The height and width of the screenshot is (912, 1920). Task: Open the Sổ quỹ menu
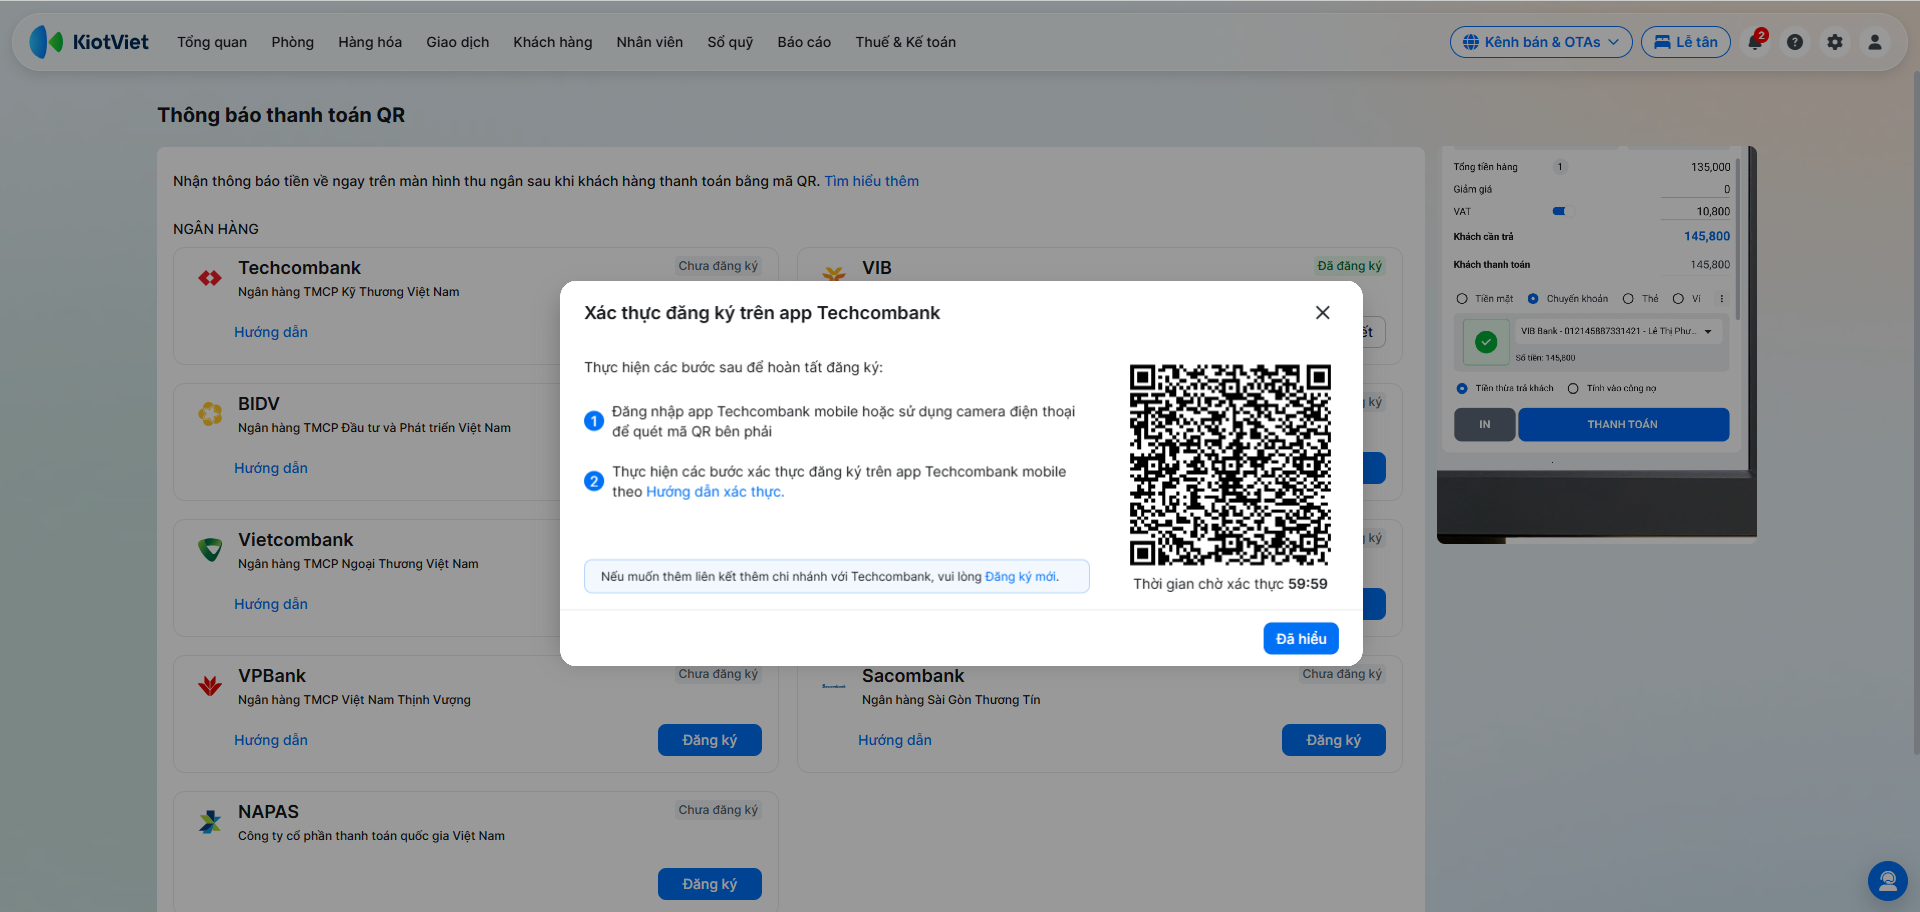click(x=730, y=42)
